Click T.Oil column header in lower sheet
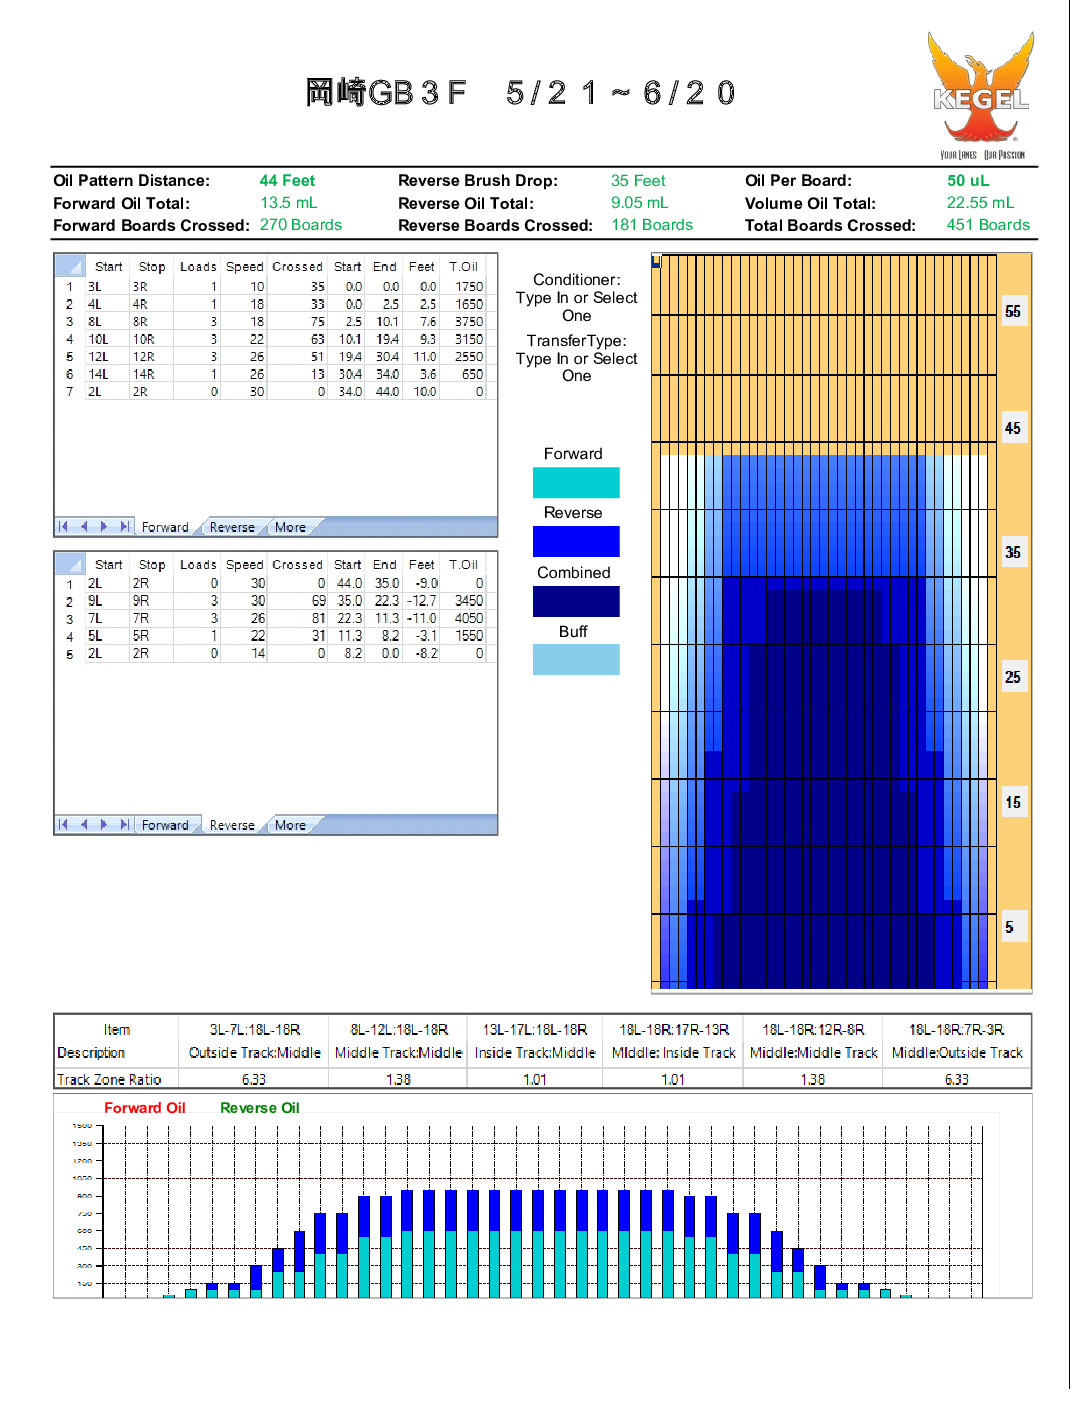 (463, 564)
